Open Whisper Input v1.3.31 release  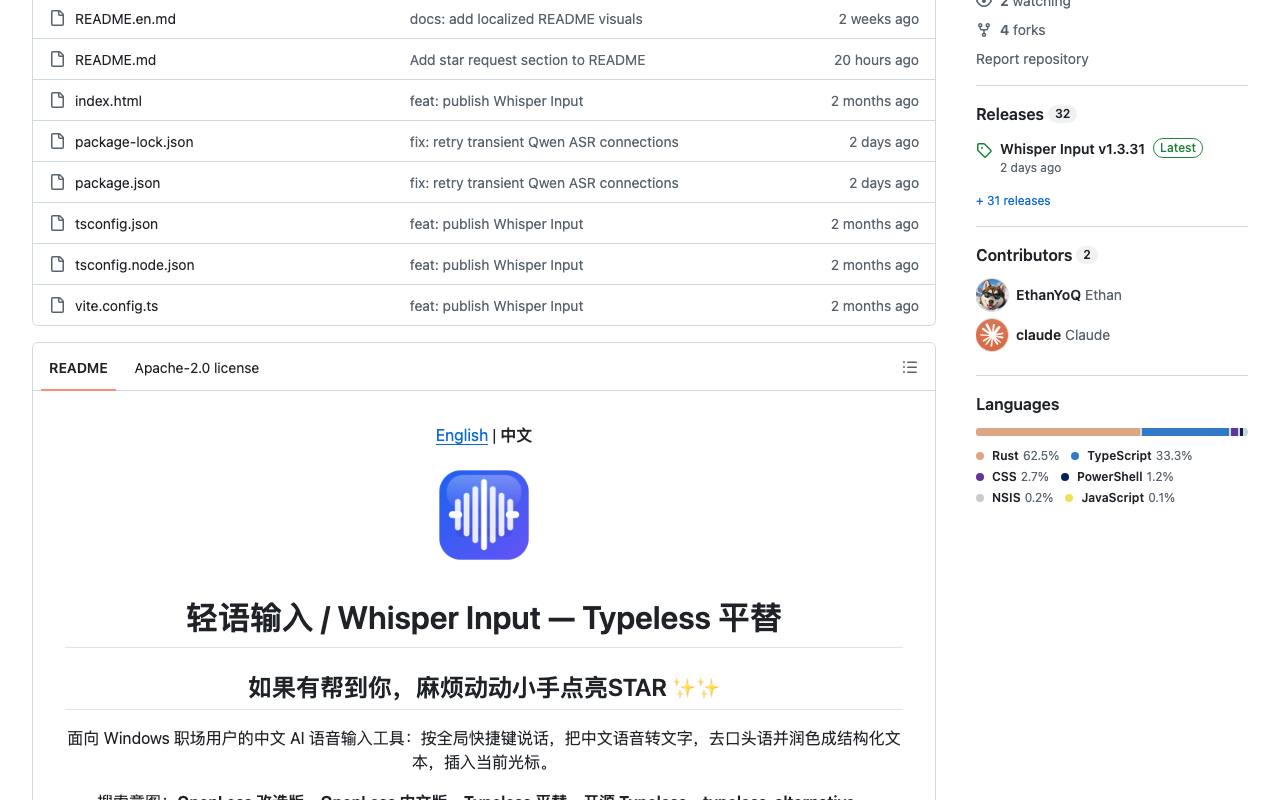1072,149
